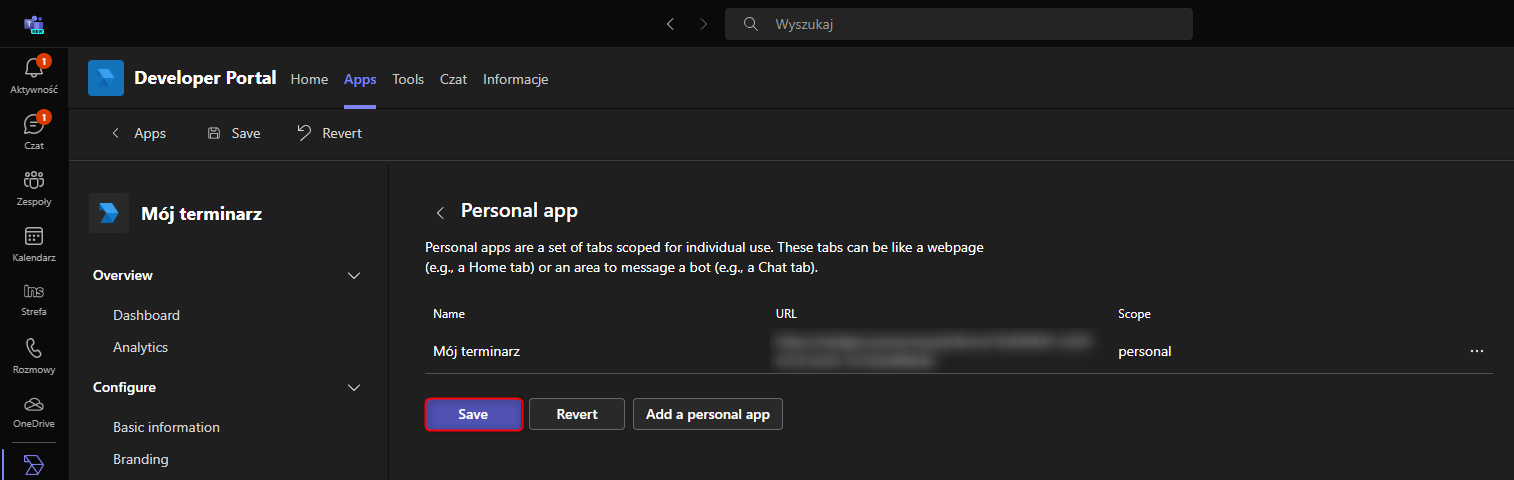The image size is (1514, 480).
Task: Open Strefa app in sidebar
Action: point(33,299)
